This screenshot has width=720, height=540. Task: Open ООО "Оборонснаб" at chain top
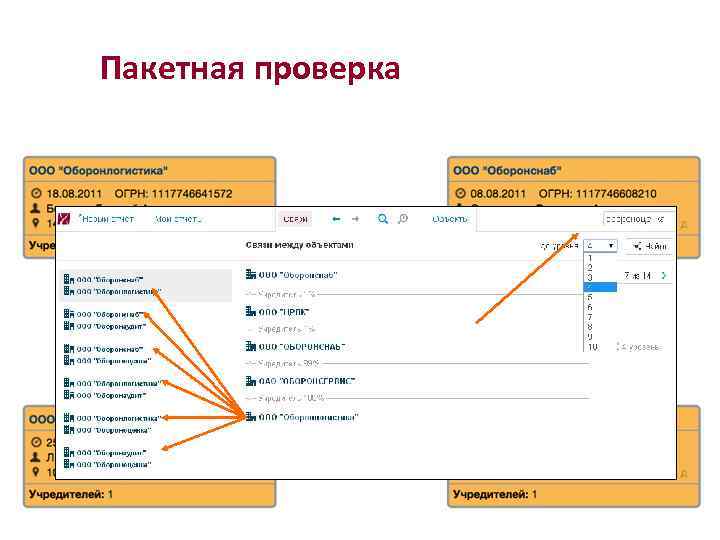point(298,275)
